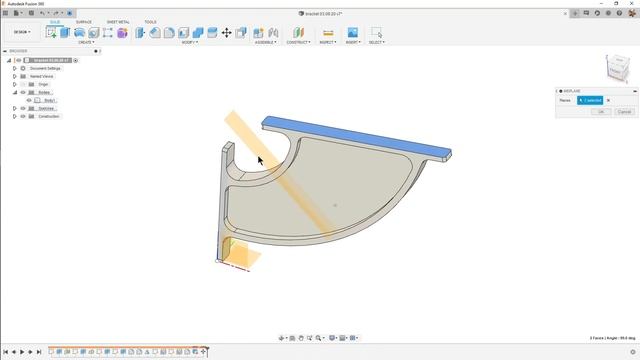The image size is (640, 360).
Task: Toggle visibility of the Bodies folder
Action: tap(23, 92)
